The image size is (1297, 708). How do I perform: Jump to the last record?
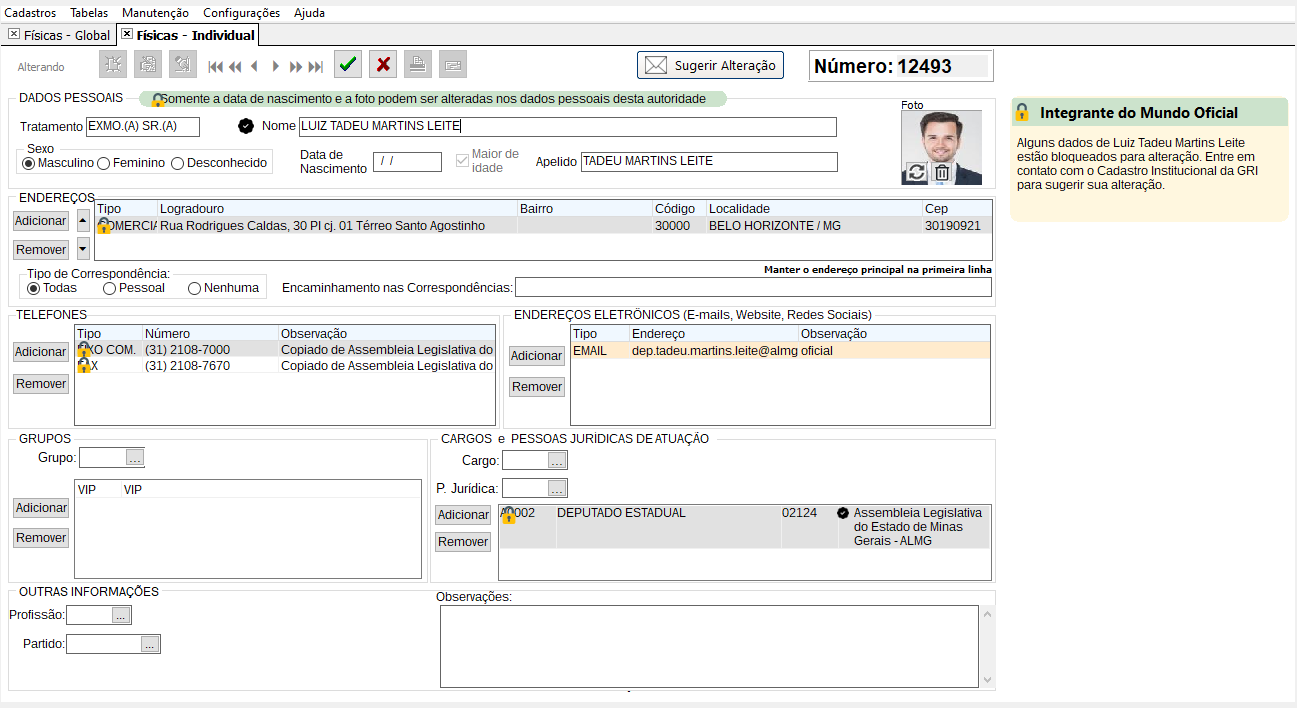[316, 66]
